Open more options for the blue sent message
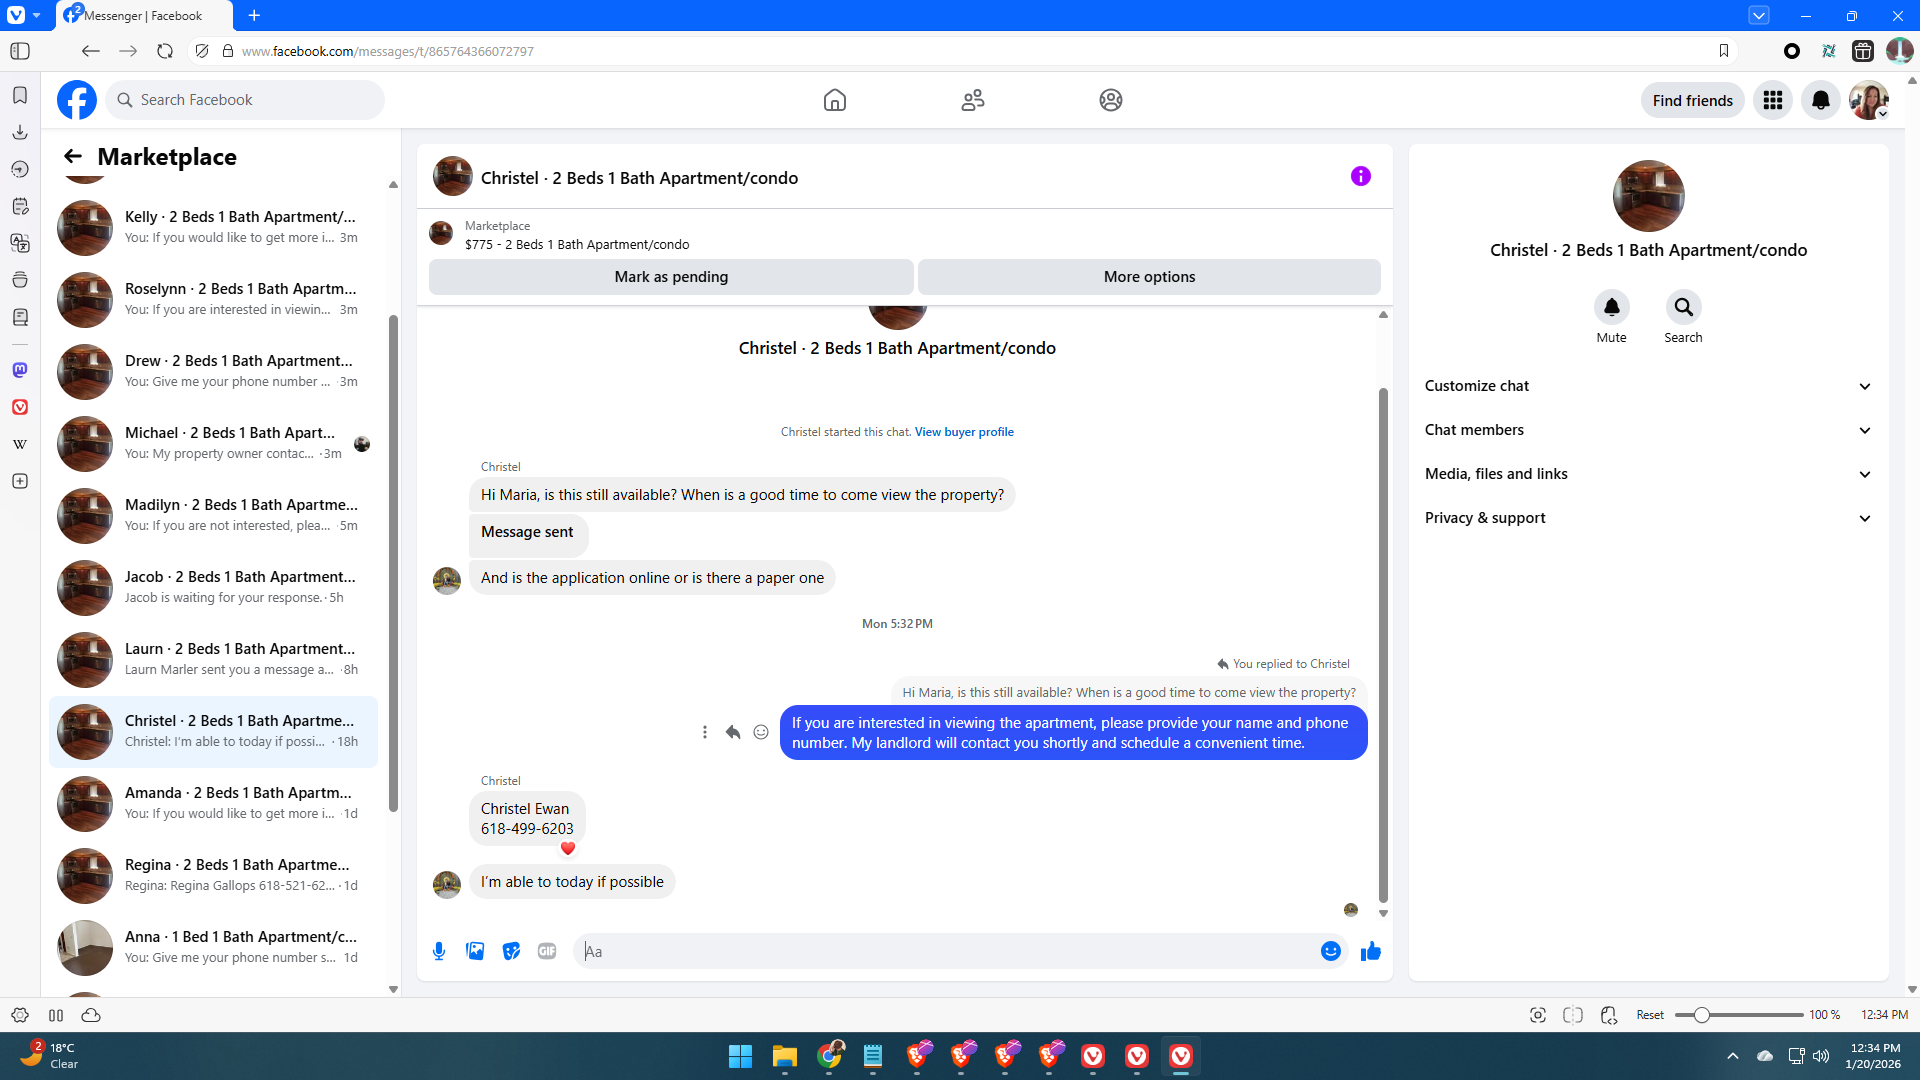This screenshot has width=1920, height=1080. [x=705, y=732]
